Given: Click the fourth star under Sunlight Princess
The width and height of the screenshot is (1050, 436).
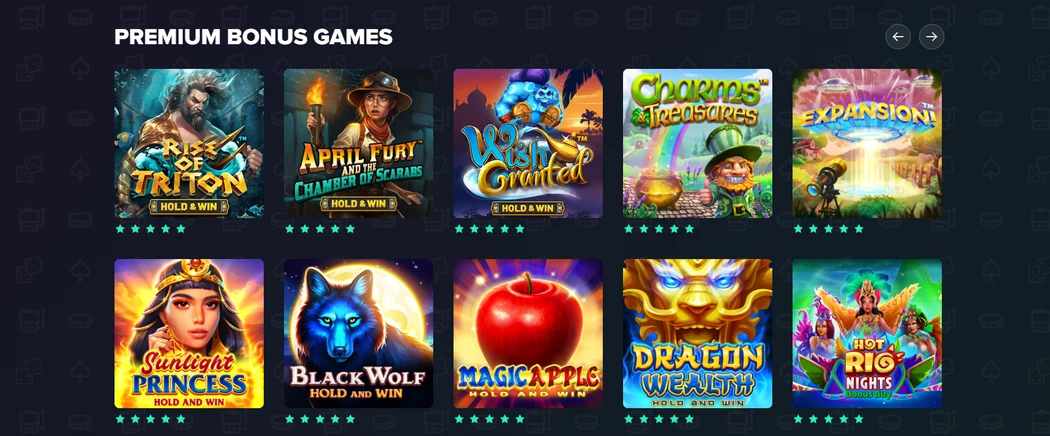Looking at the screenshot, I should pyautogui.click(x=165, y=419).
